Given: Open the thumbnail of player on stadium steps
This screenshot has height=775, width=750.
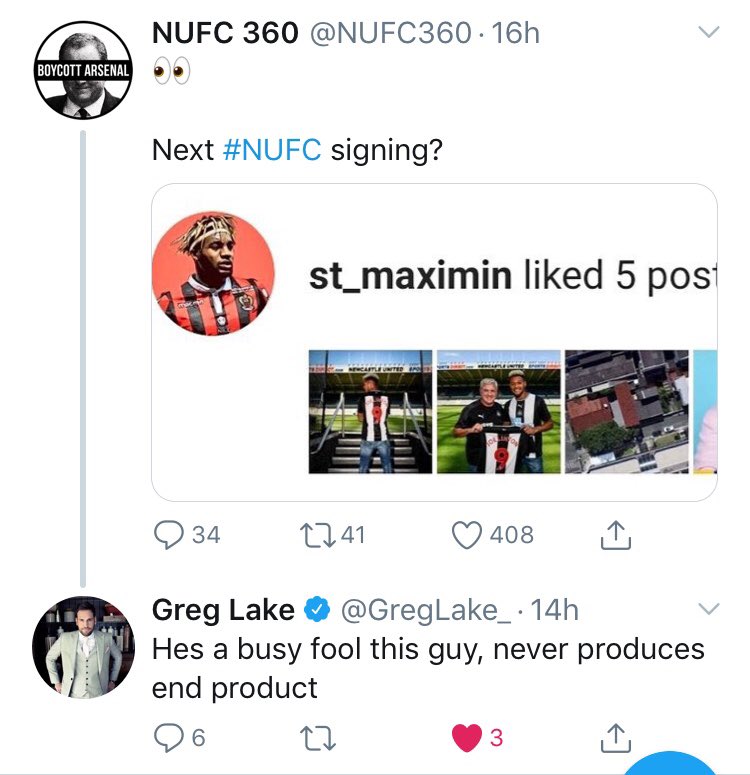Looking at the screenshot, I should (x=370, y=412).
